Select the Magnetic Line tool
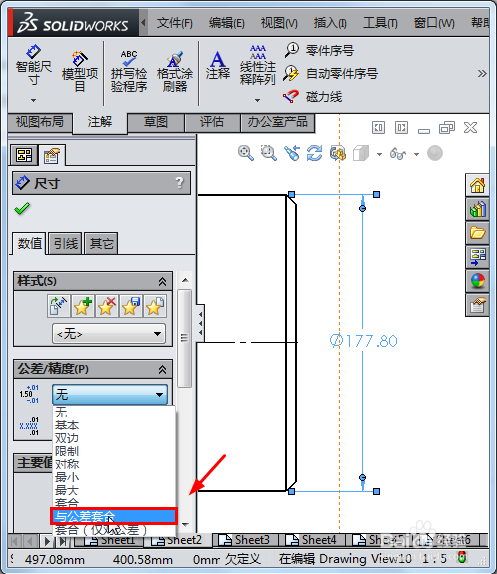Viewport: 497px width, 574px height. [x=313, y=97]
